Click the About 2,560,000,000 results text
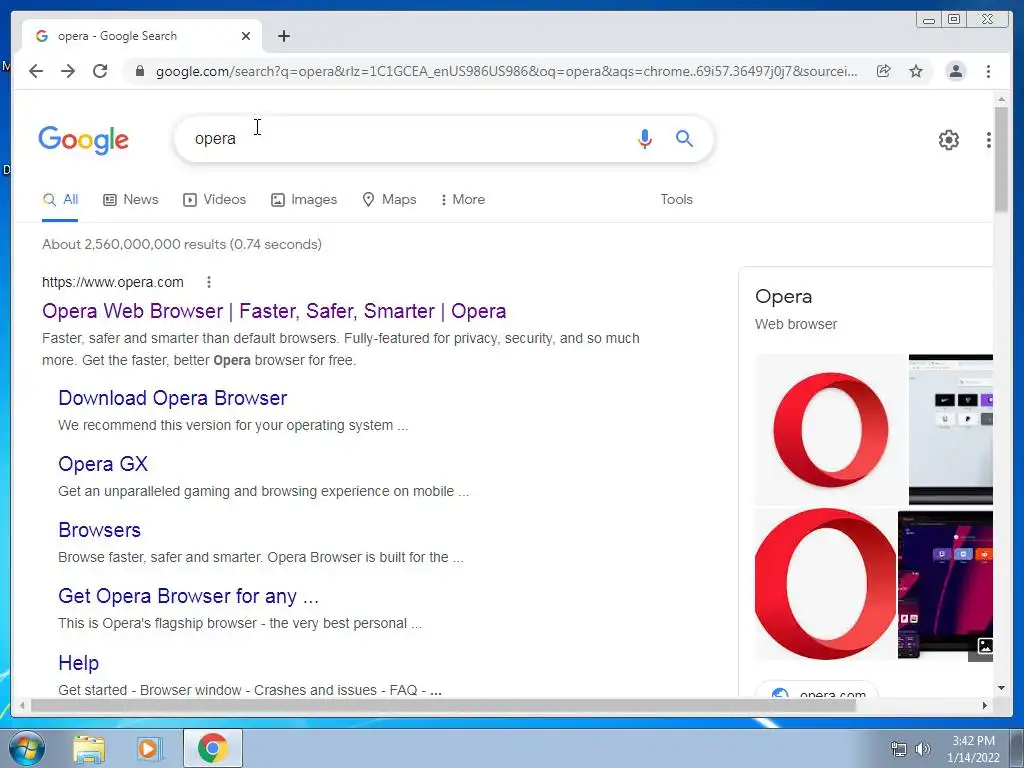The height and width of the screenshot is (768, 1024). click(x=182, y=244)
